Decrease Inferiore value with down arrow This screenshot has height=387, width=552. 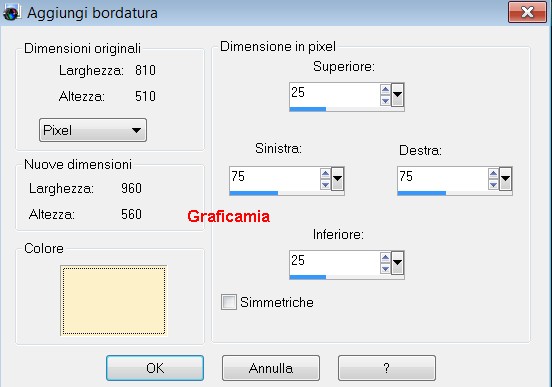point(385,269)
